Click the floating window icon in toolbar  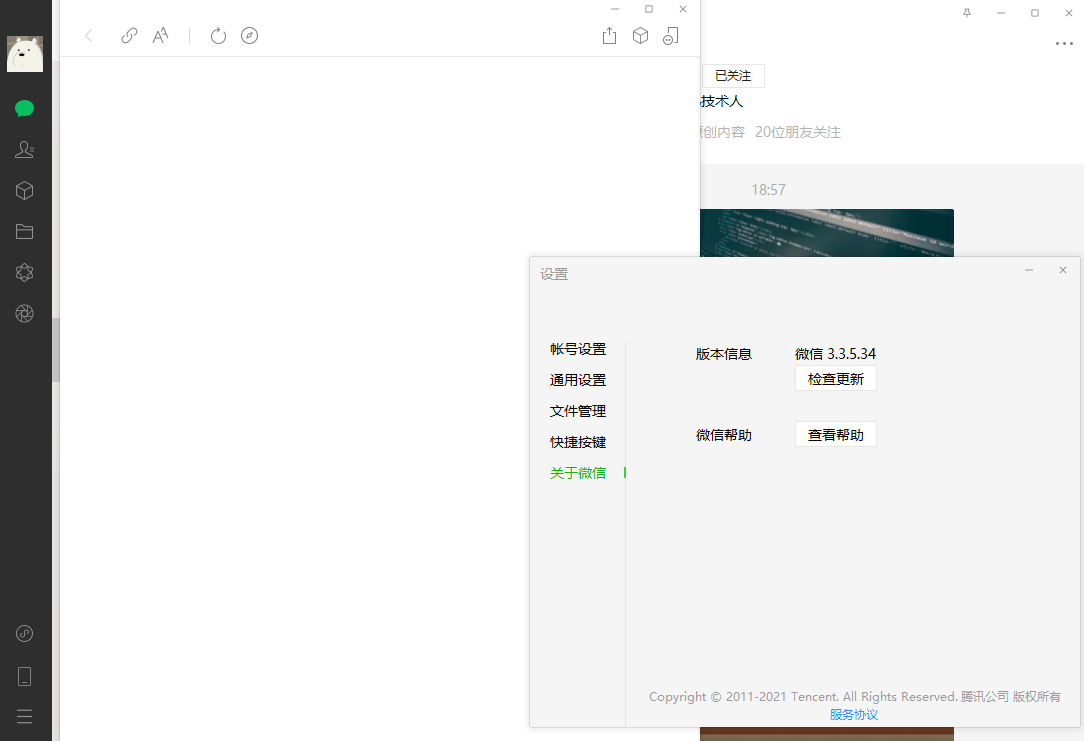click(x=671, y=35)
